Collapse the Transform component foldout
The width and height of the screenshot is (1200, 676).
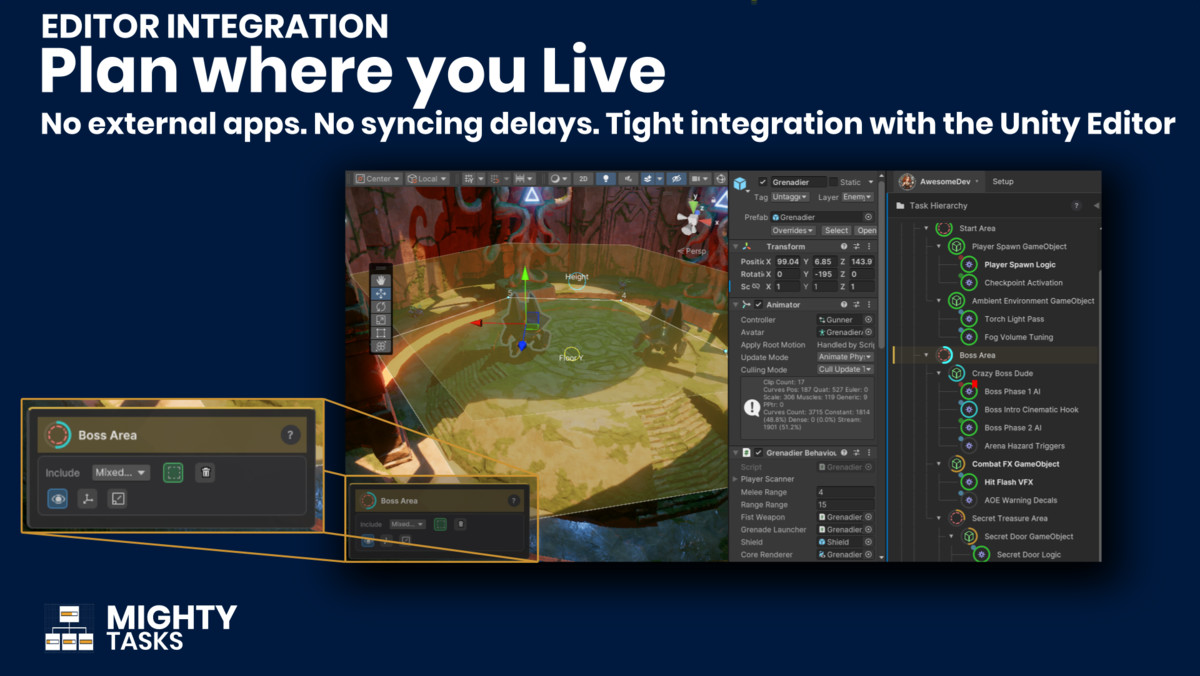[x=737, y=247]
